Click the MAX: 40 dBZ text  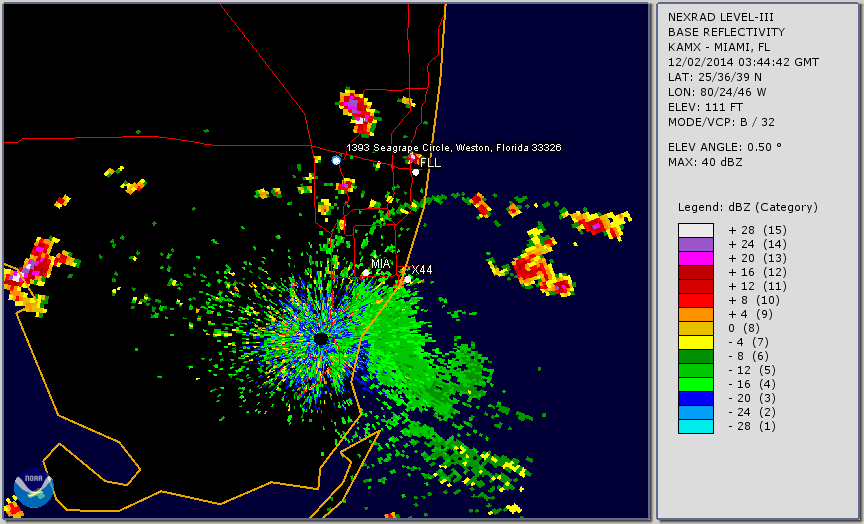(x=705, y=163)
